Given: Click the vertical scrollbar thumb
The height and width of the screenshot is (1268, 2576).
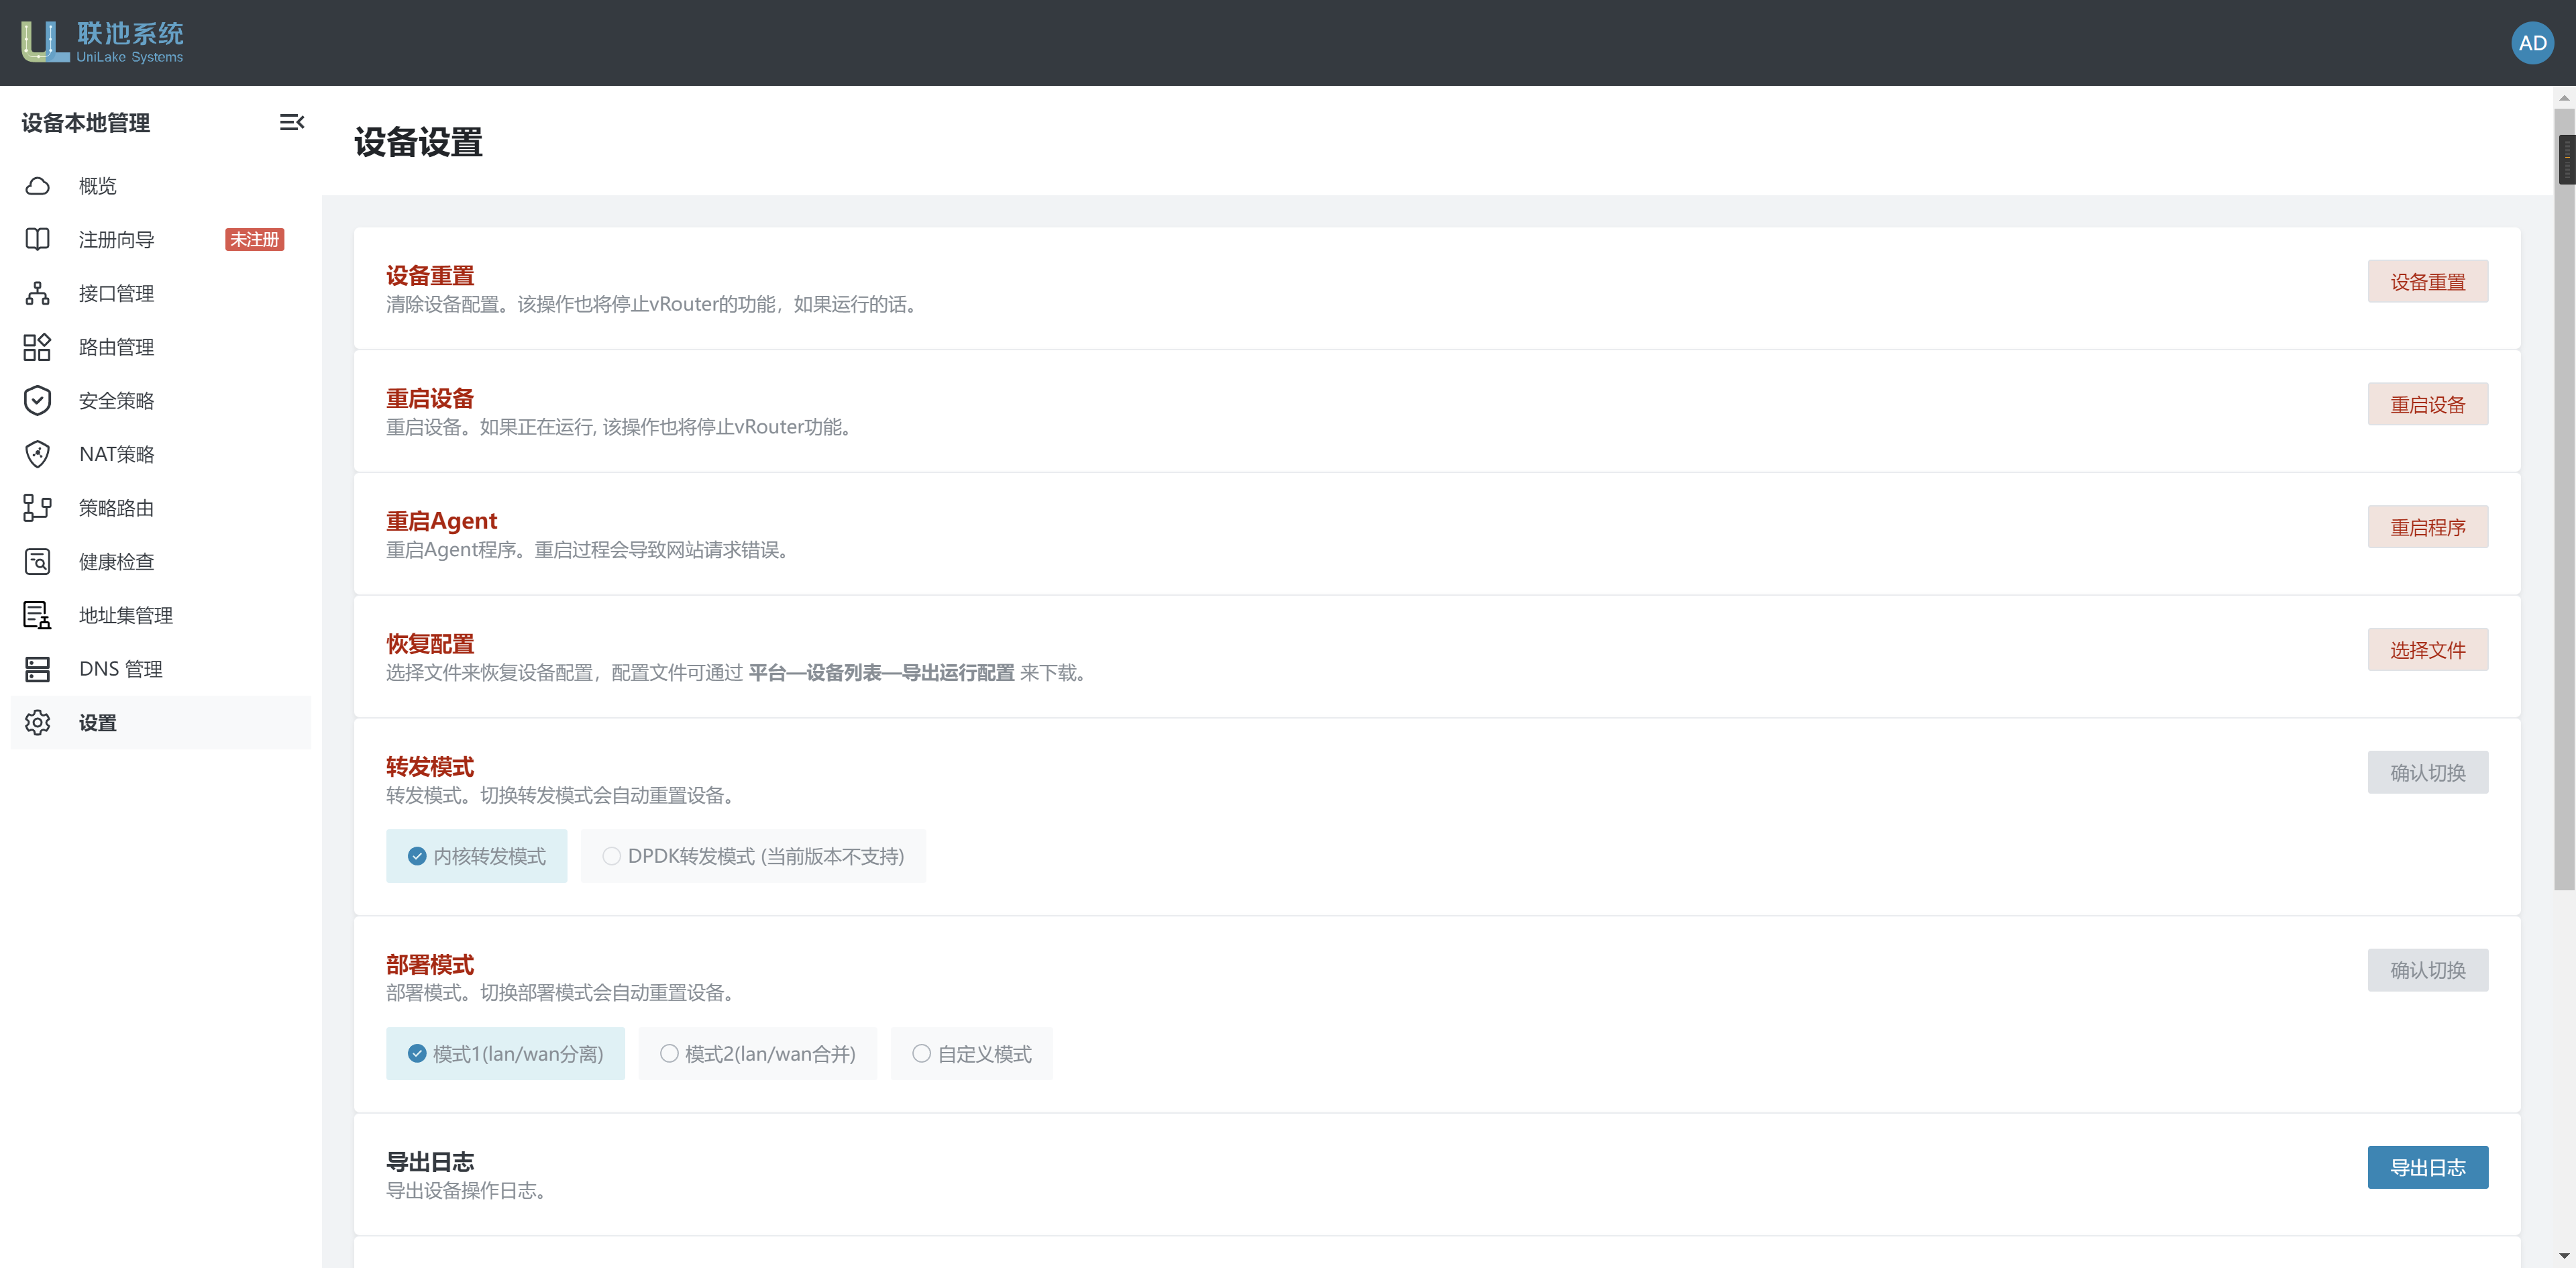Looking at the screenshot, I should tap(2565, 500).
